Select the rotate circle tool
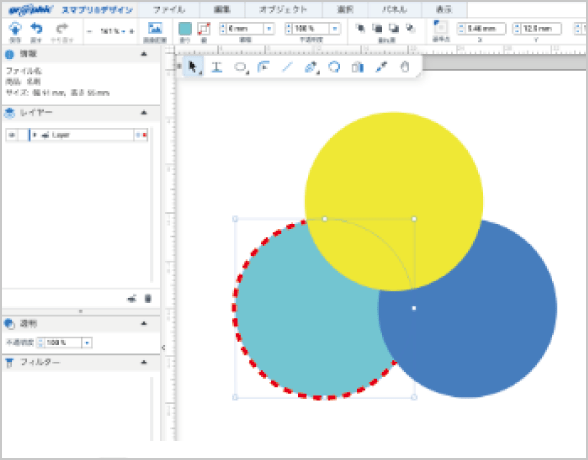588x460 pixels. coord(334,67)
